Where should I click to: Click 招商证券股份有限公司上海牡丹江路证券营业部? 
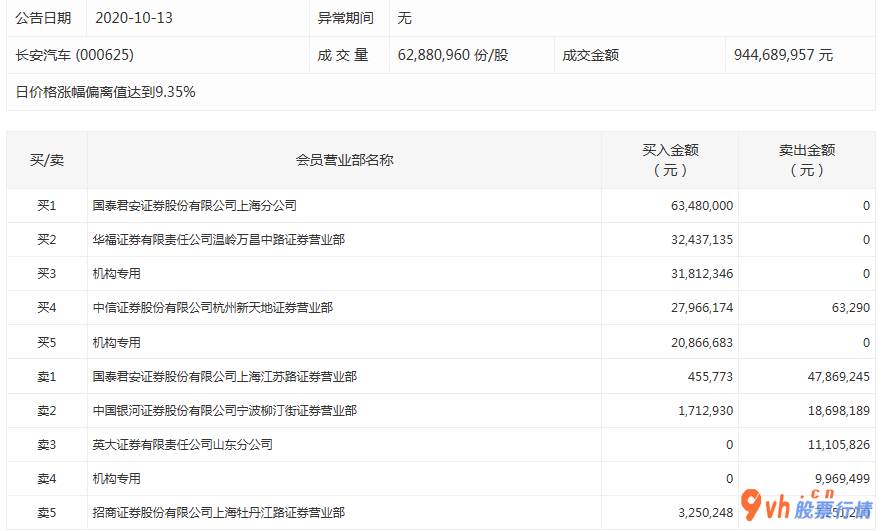pos(218,512)
